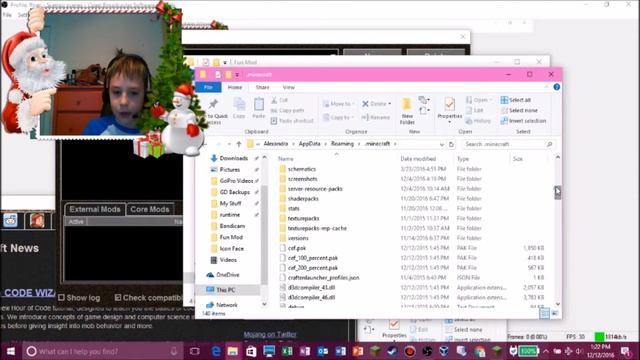Select OneDrive in navigation pane

(x=228, y=275)
